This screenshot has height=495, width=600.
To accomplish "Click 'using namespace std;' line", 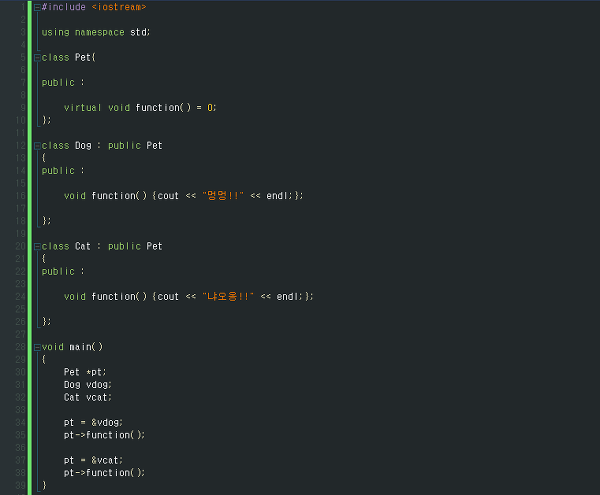I will tap(96, 32).
